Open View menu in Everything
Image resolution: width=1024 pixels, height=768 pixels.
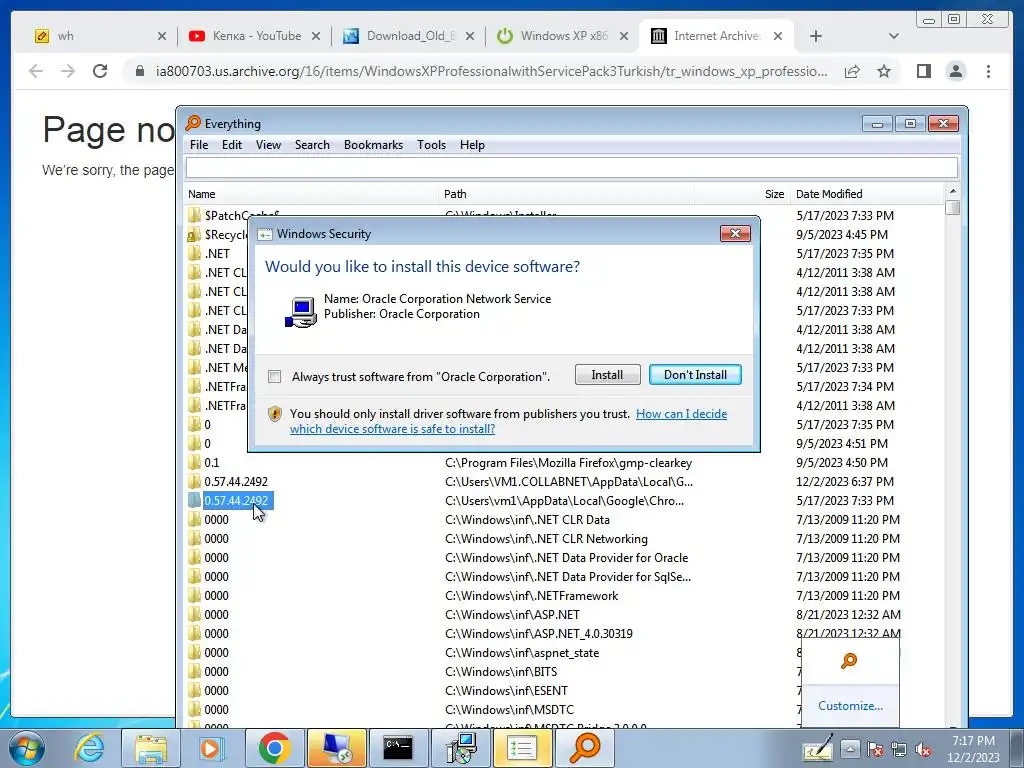click(268, 145)
